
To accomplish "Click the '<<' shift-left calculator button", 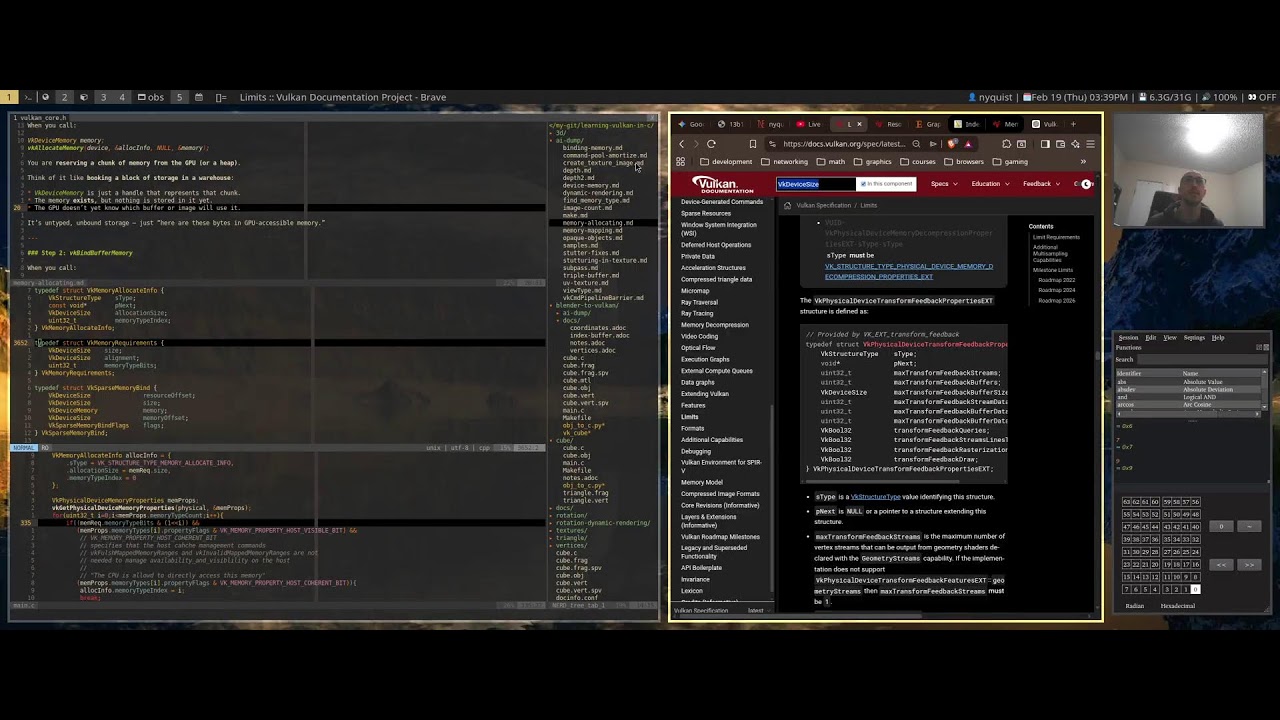I will [x=1221, y=565].
